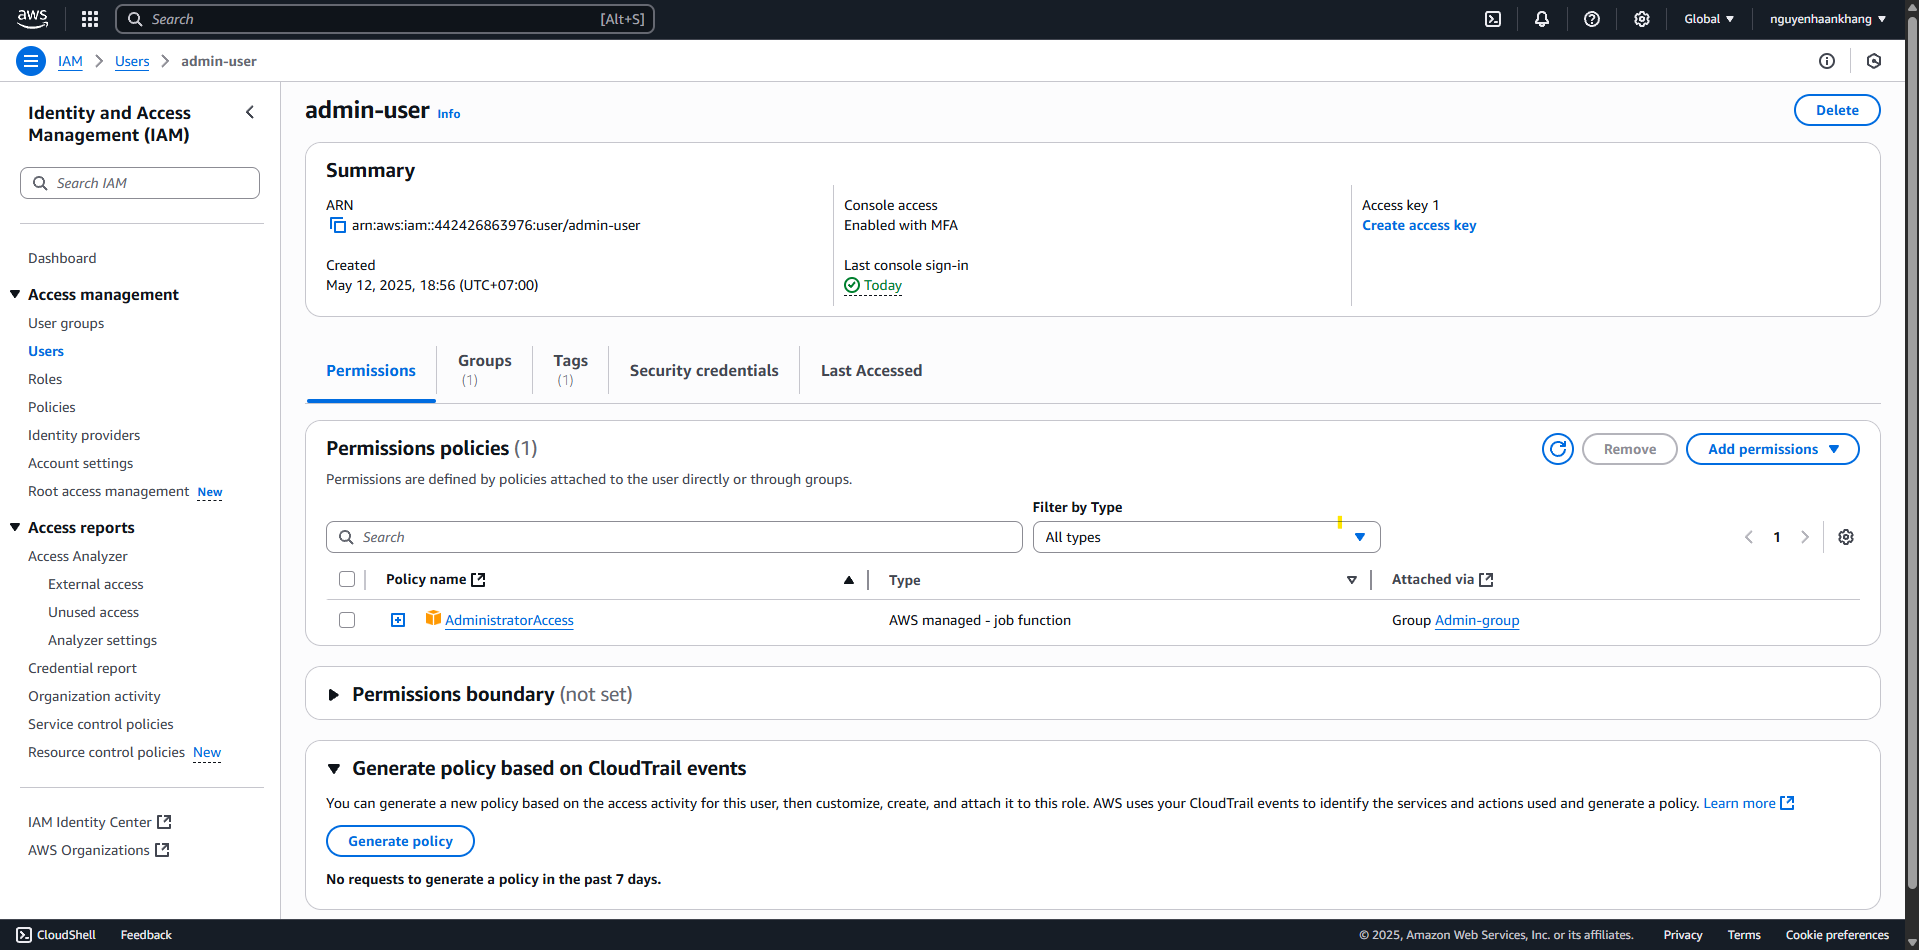Click the Delete user button
The height and width of the screenshot is (950, 1919).
coord(1837,110)
